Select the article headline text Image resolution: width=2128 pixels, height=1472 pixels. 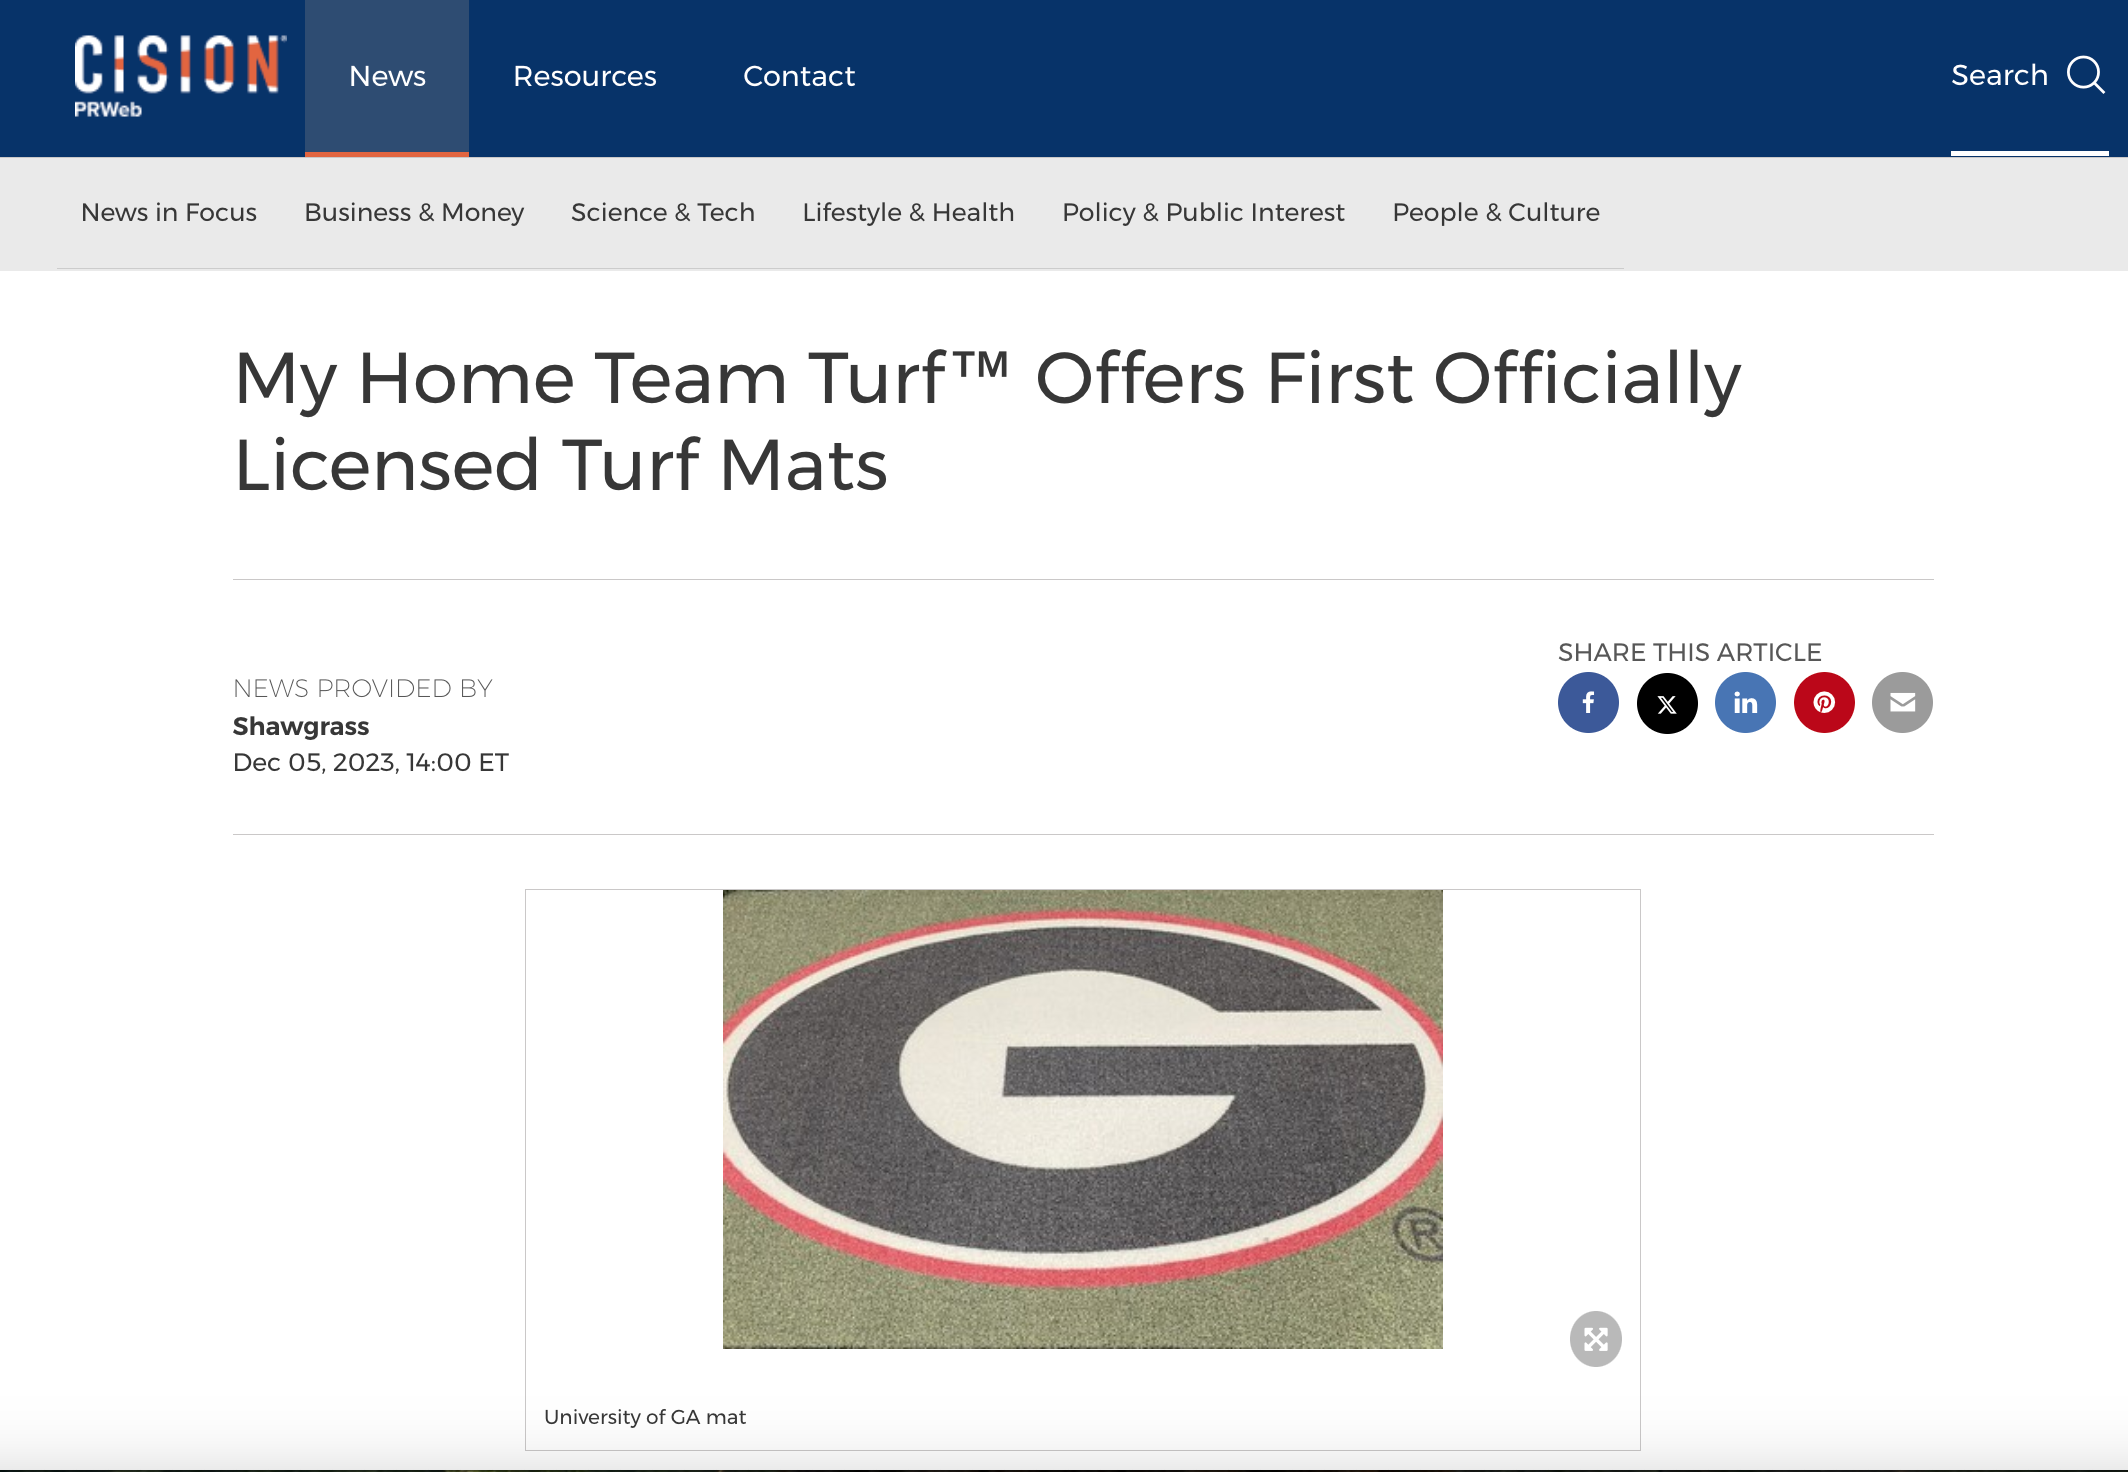tap(986, 420)
